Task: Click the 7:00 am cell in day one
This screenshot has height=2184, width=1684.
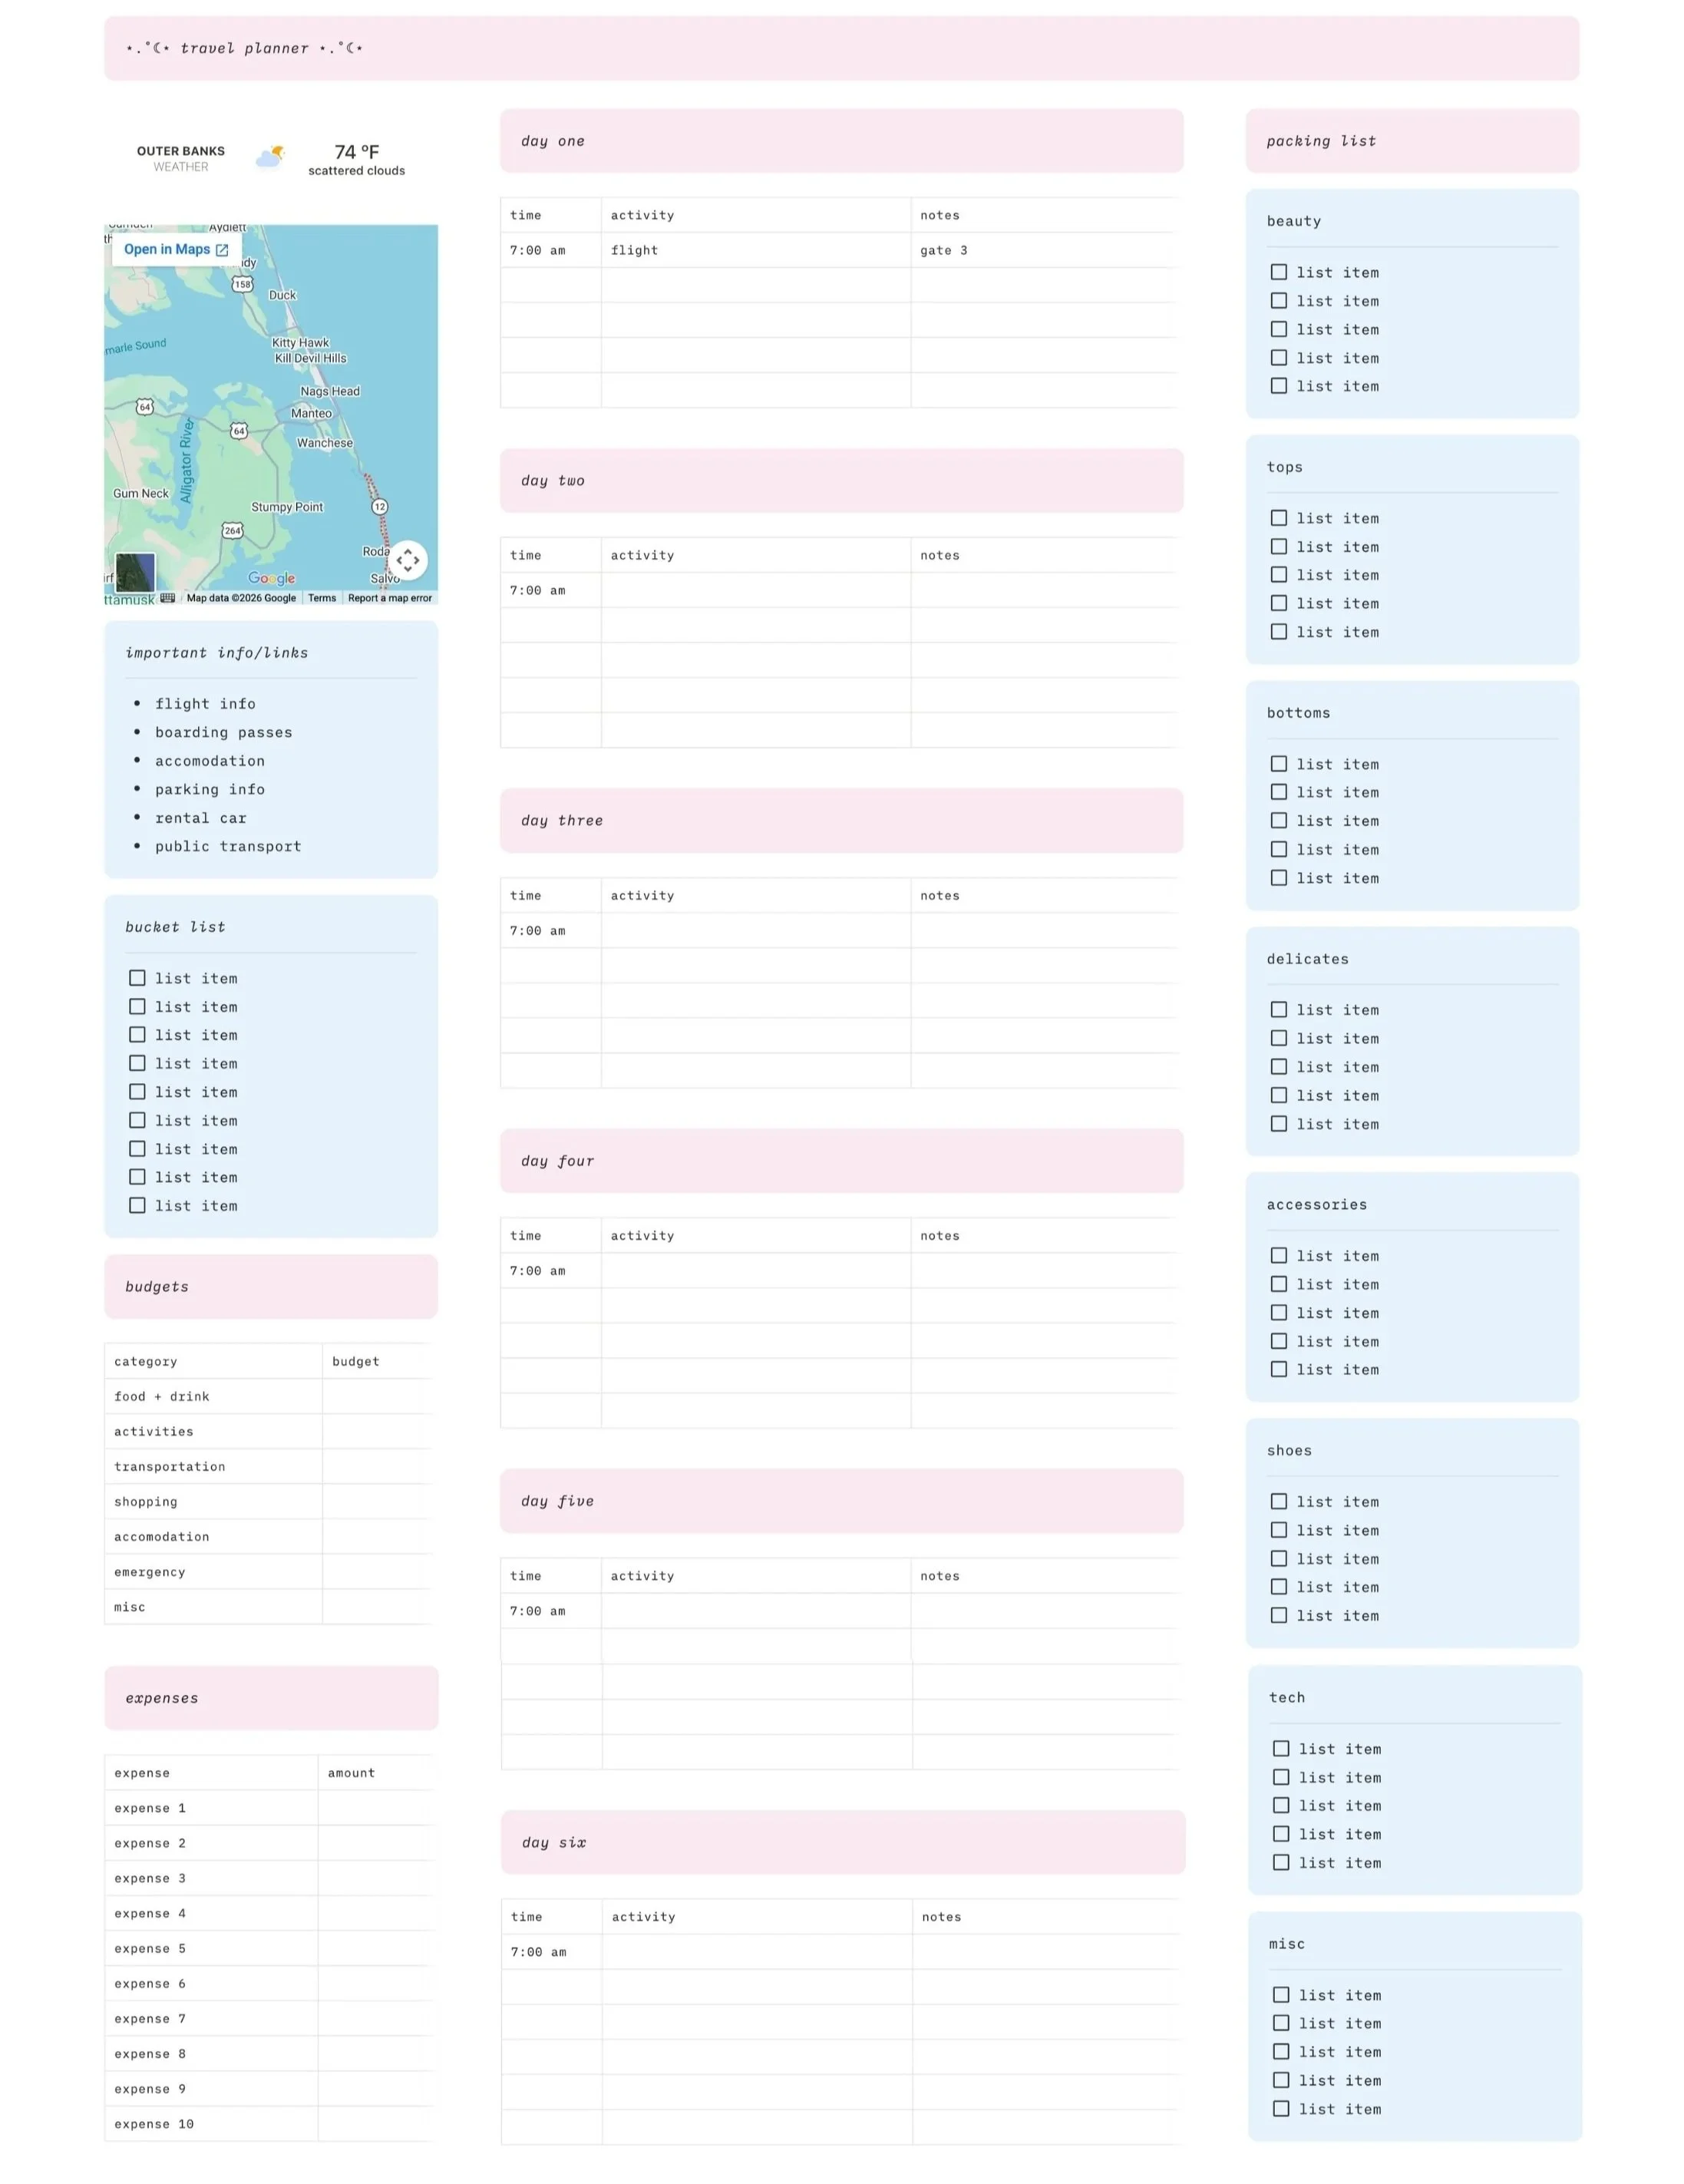Action: coord(551,250)
